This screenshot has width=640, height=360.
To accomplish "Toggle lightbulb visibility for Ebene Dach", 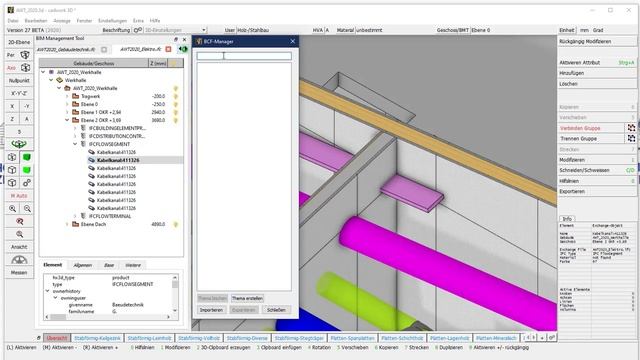I will (x=176, y=224).
